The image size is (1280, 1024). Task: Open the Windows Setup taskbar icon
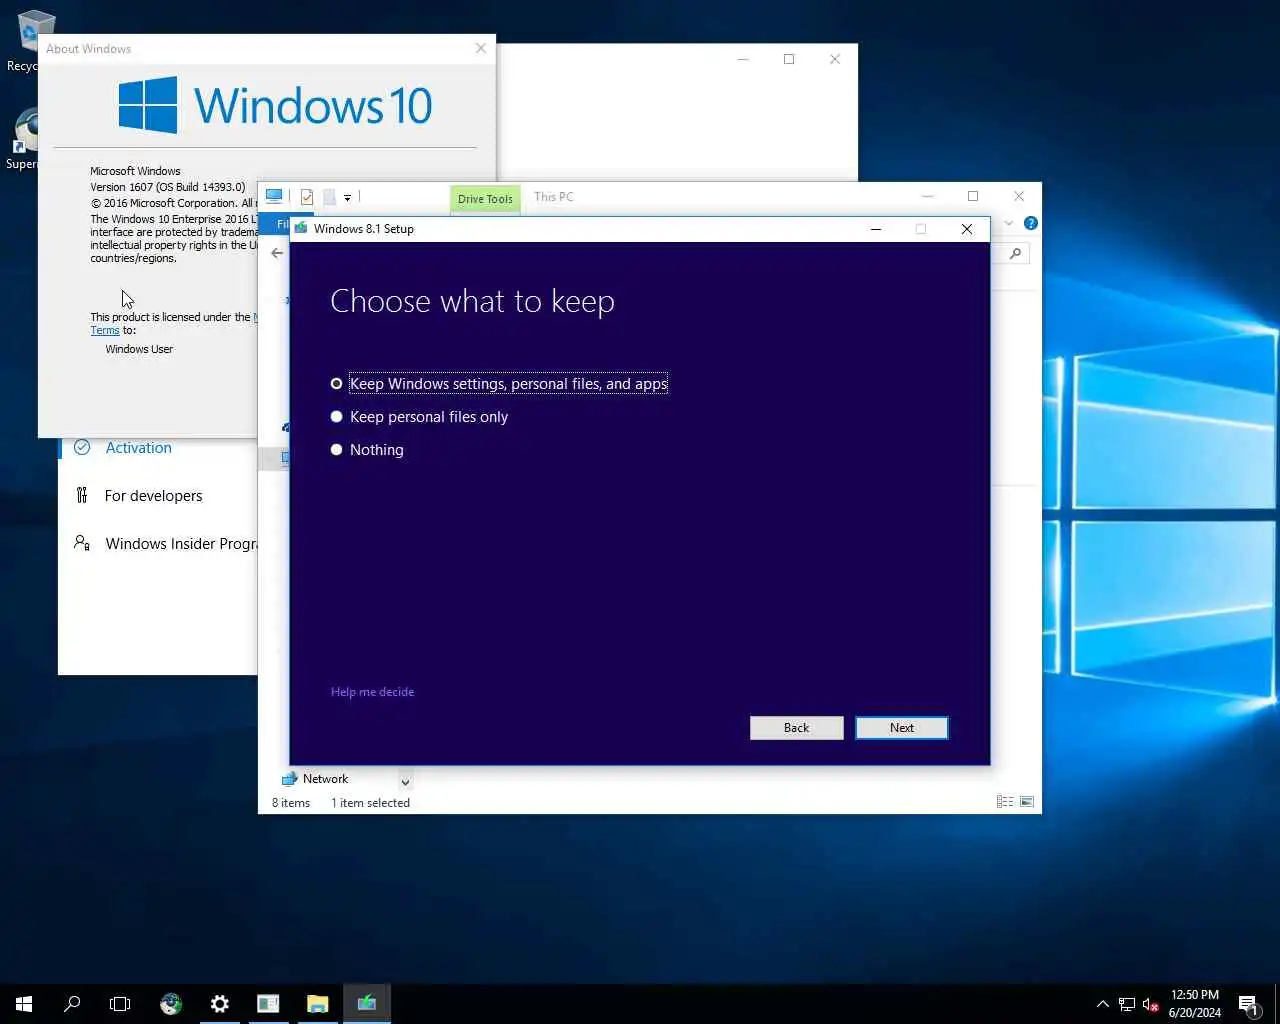[367, 1004]
